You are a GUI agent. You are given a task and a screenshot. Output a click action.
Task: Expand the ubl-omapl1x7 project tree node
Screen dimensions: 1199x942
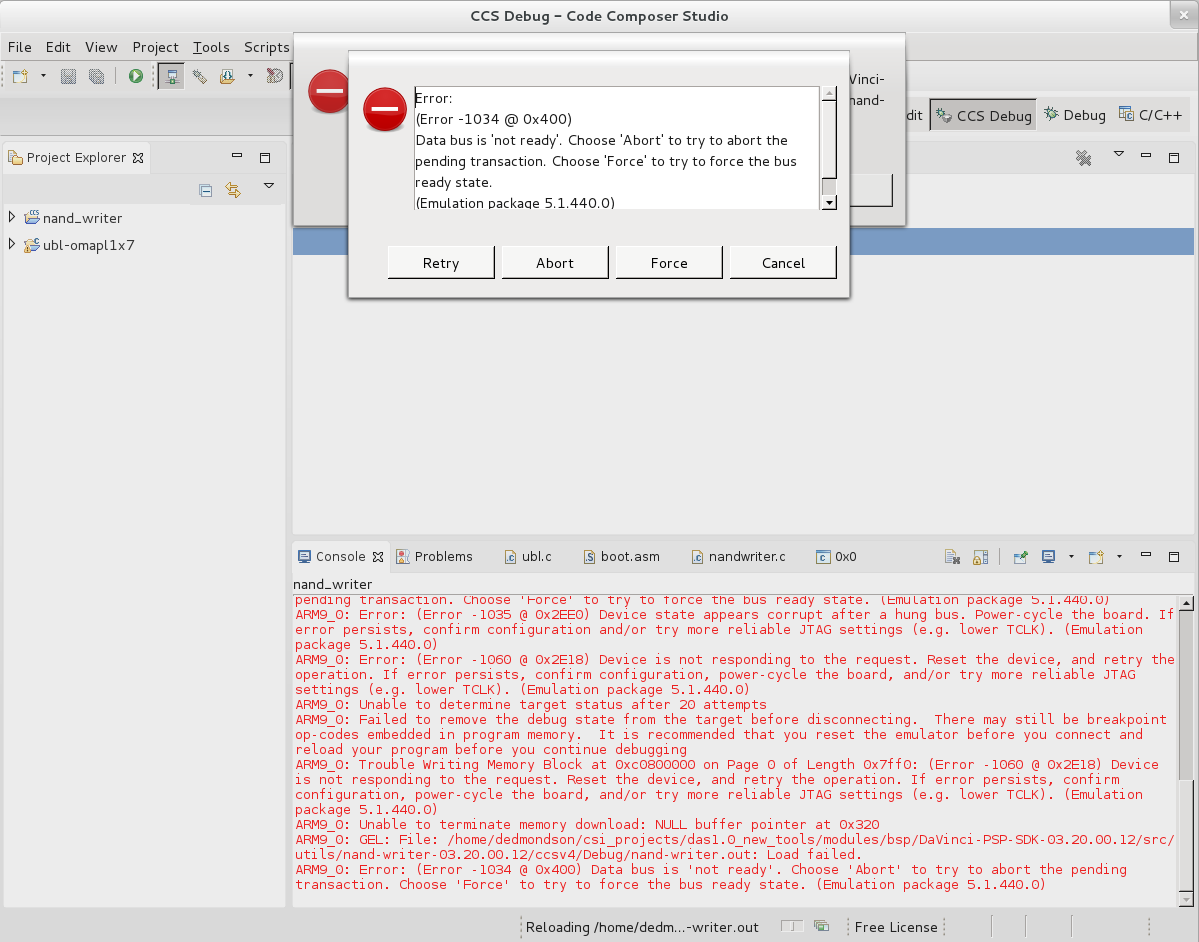tap(11, 245)
